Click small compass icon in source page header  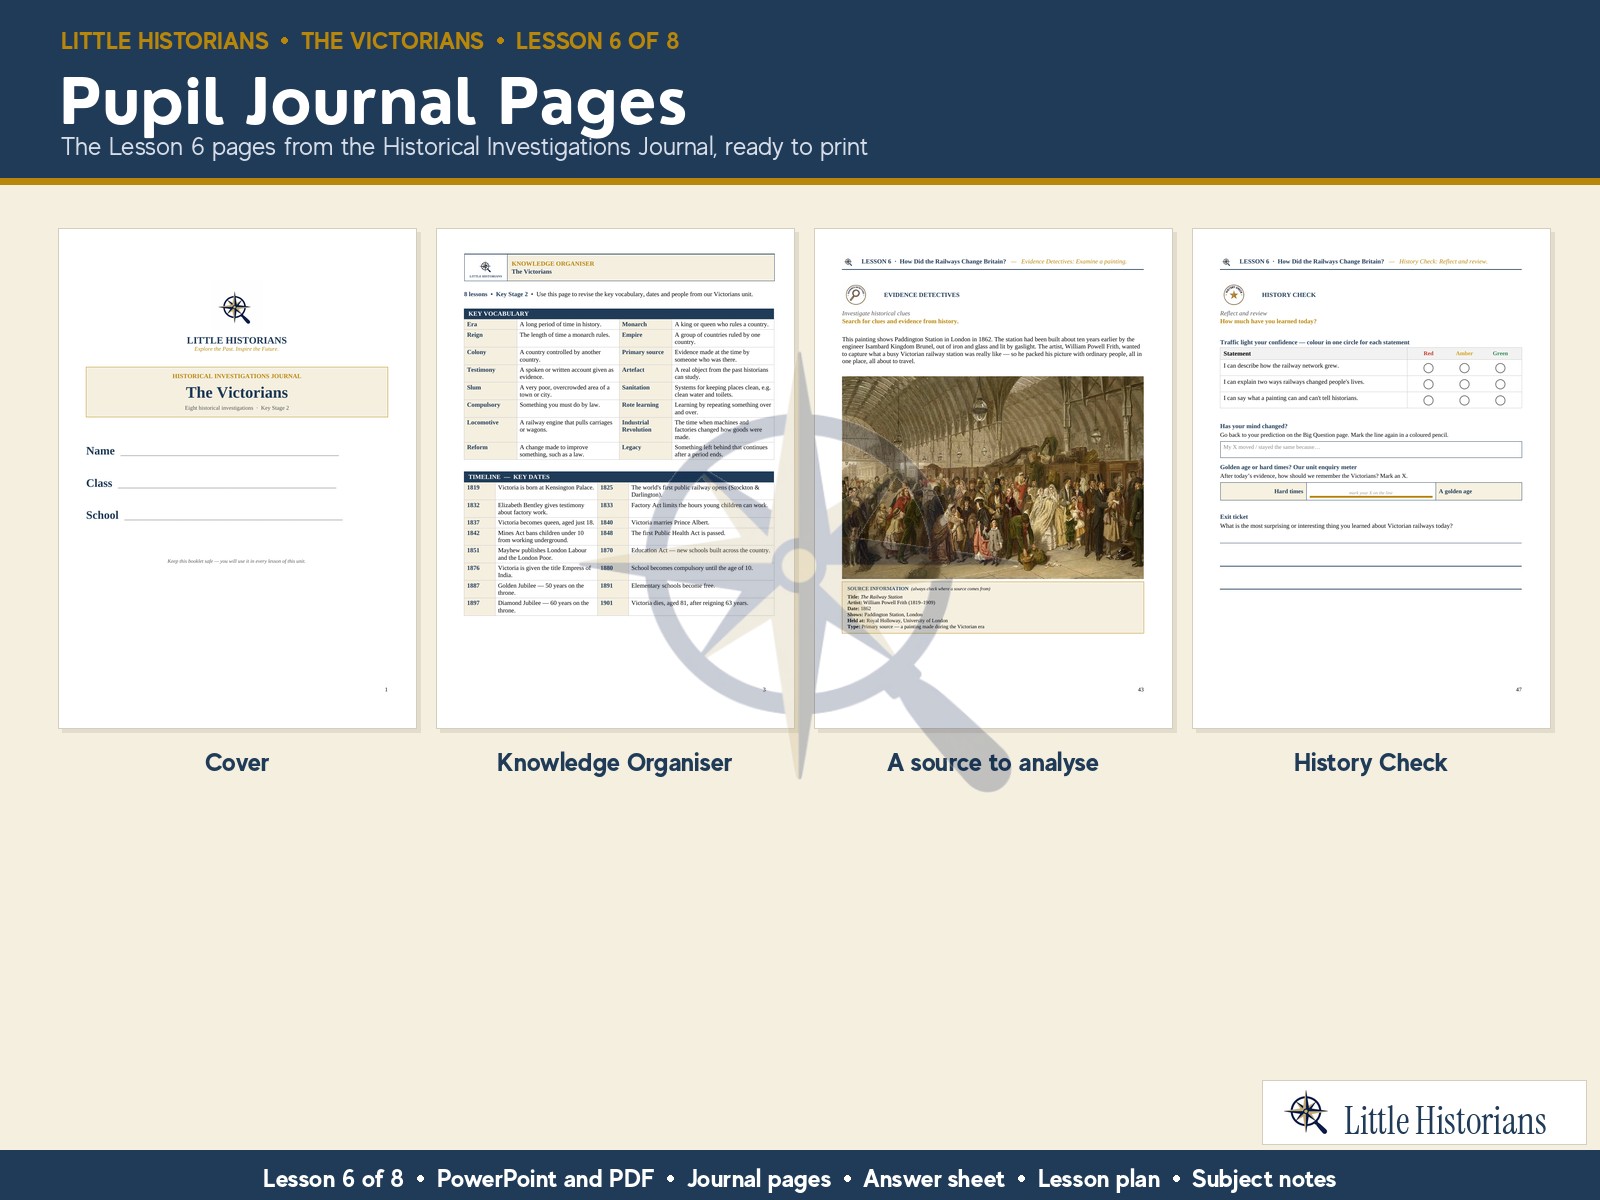pyautogui.click(x=849, y=262)
